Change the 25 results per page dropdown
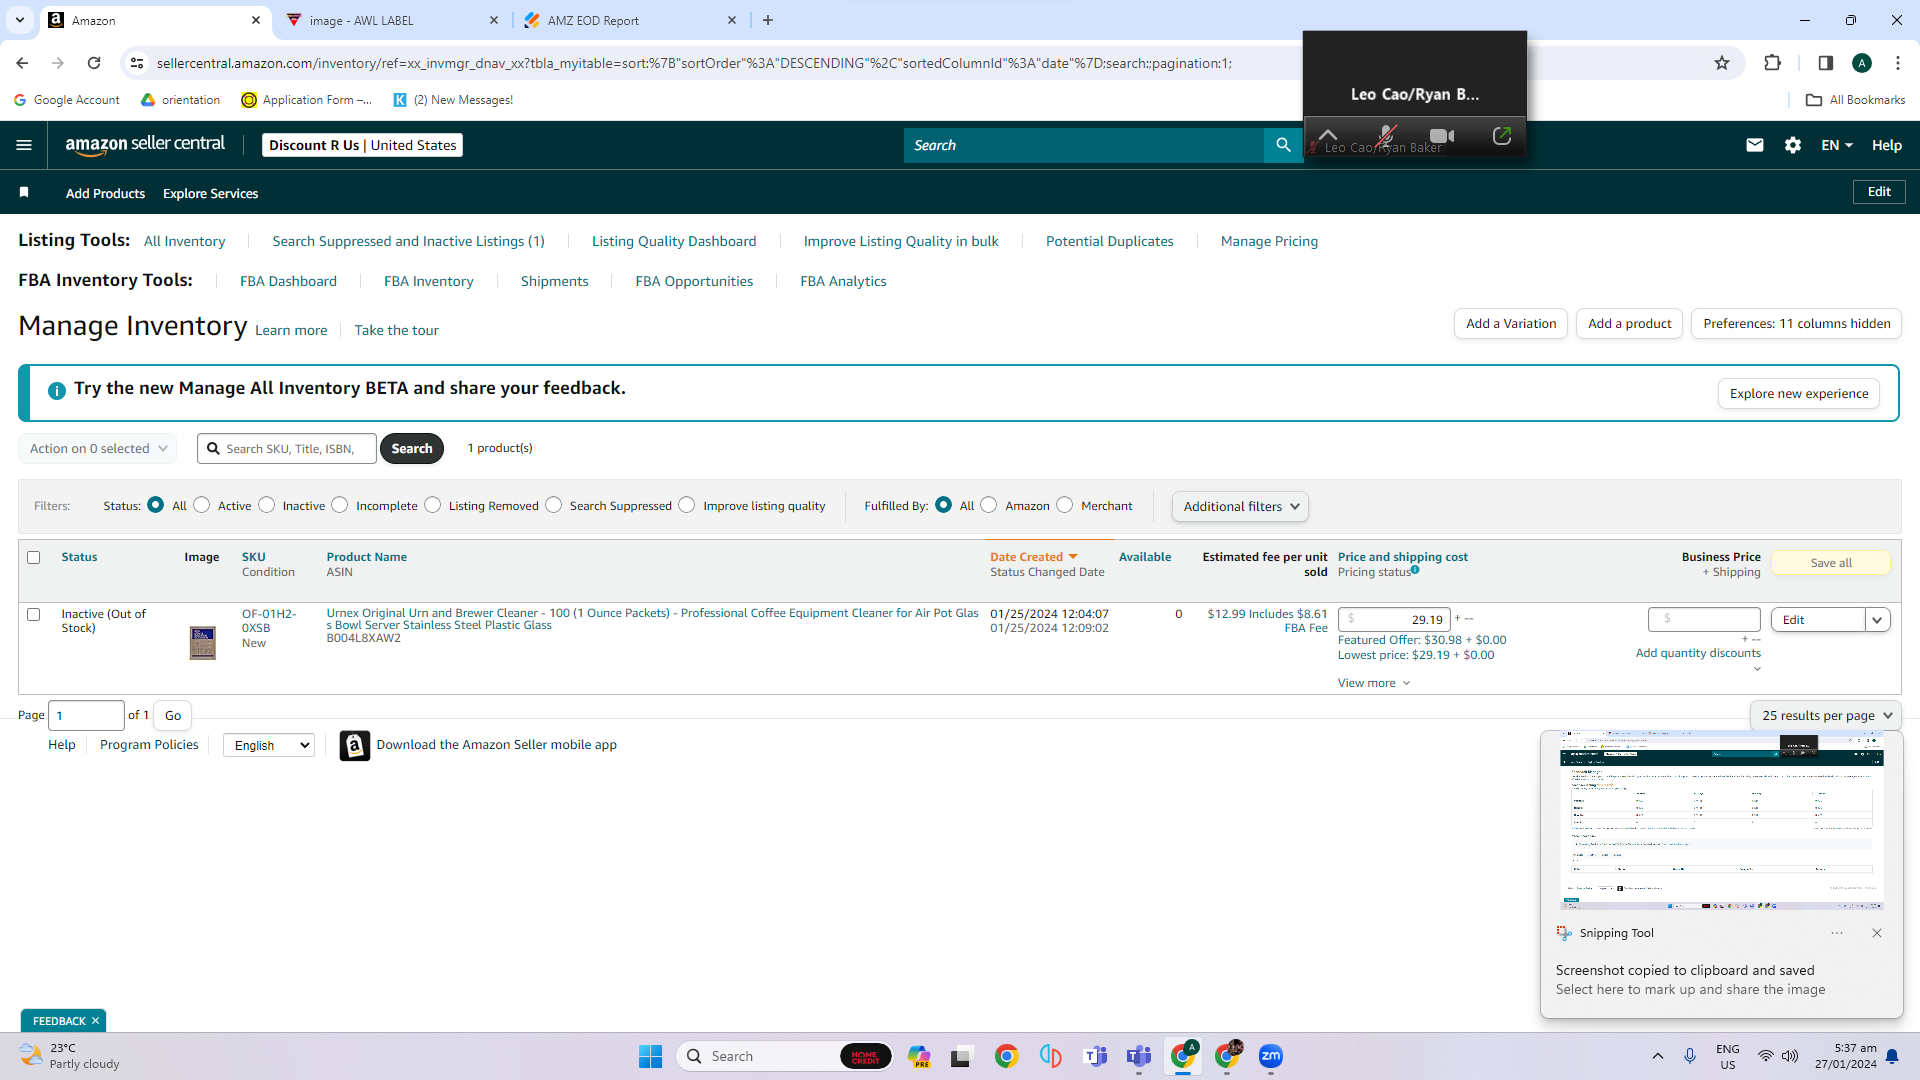1920x1080 pixels. coord(1825,716)
